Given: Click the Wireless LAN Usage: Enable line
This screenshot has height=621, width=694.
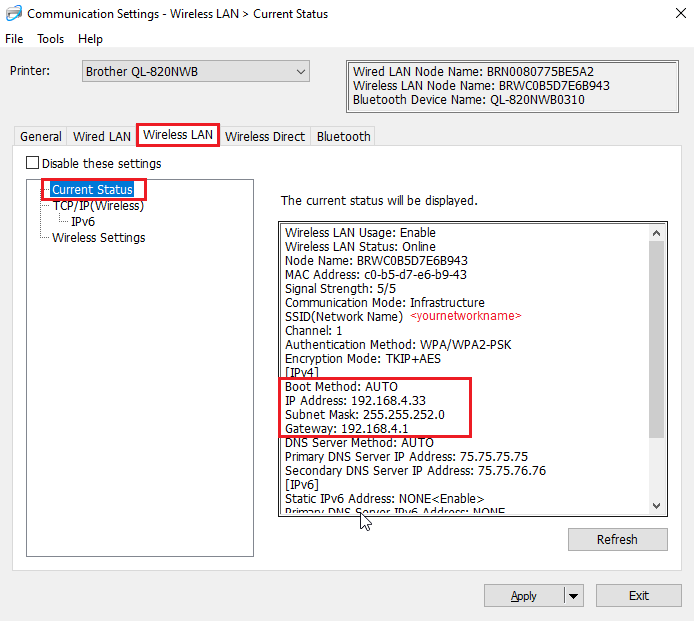Looking at the screenshot, I should point(360,233).
